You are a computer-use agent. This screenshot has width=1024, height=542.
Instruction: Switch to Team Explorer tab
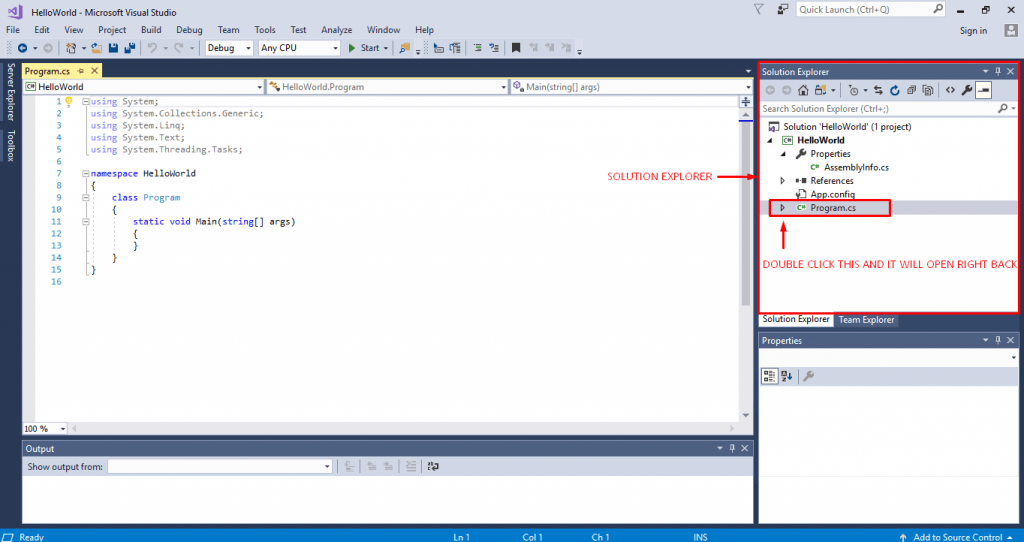(x=866, y=319)
